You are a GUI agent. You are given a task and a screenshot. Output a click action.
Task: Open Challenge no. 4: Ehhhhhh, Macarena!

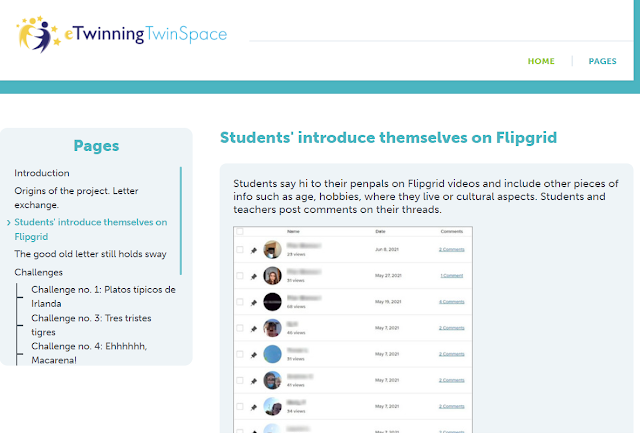click(89, 353)
